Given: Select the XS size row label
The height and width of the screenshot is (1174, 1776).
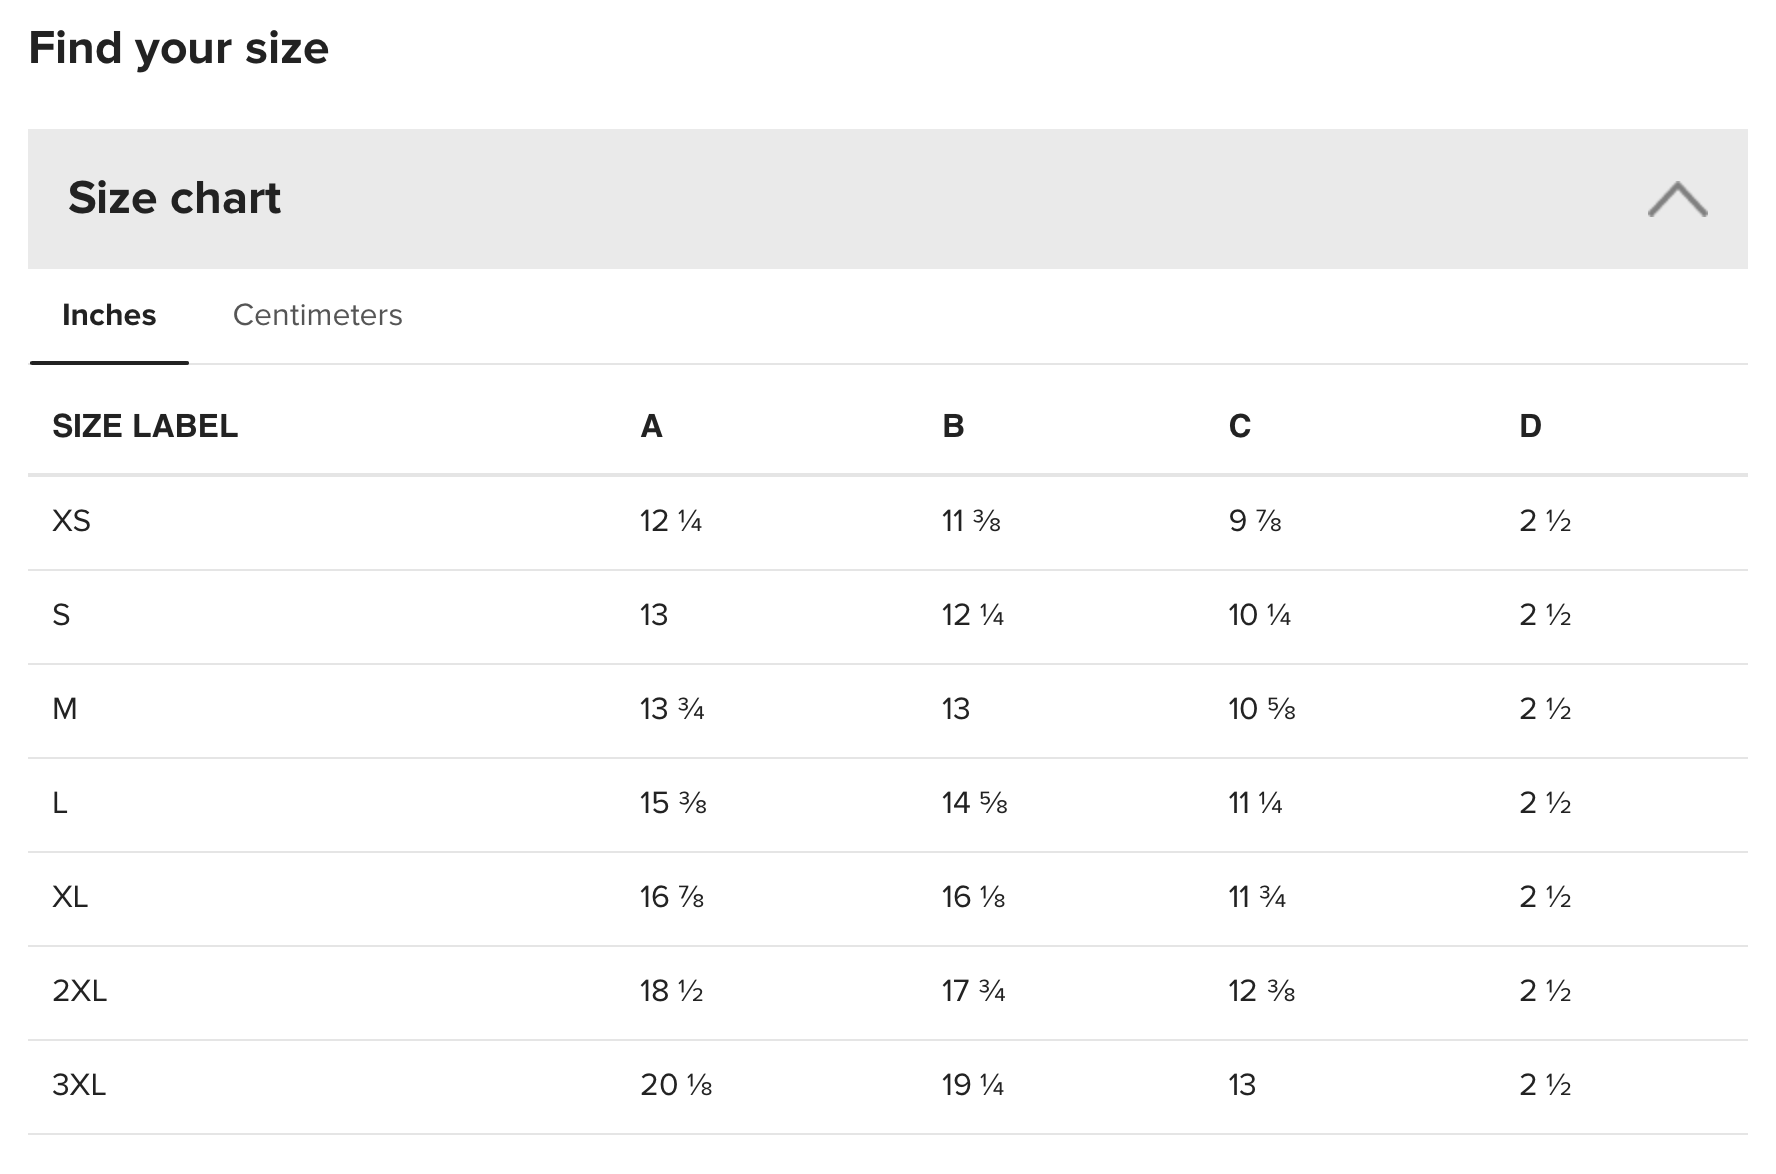Looking at the screenshot, I should (x=71, y=521).
